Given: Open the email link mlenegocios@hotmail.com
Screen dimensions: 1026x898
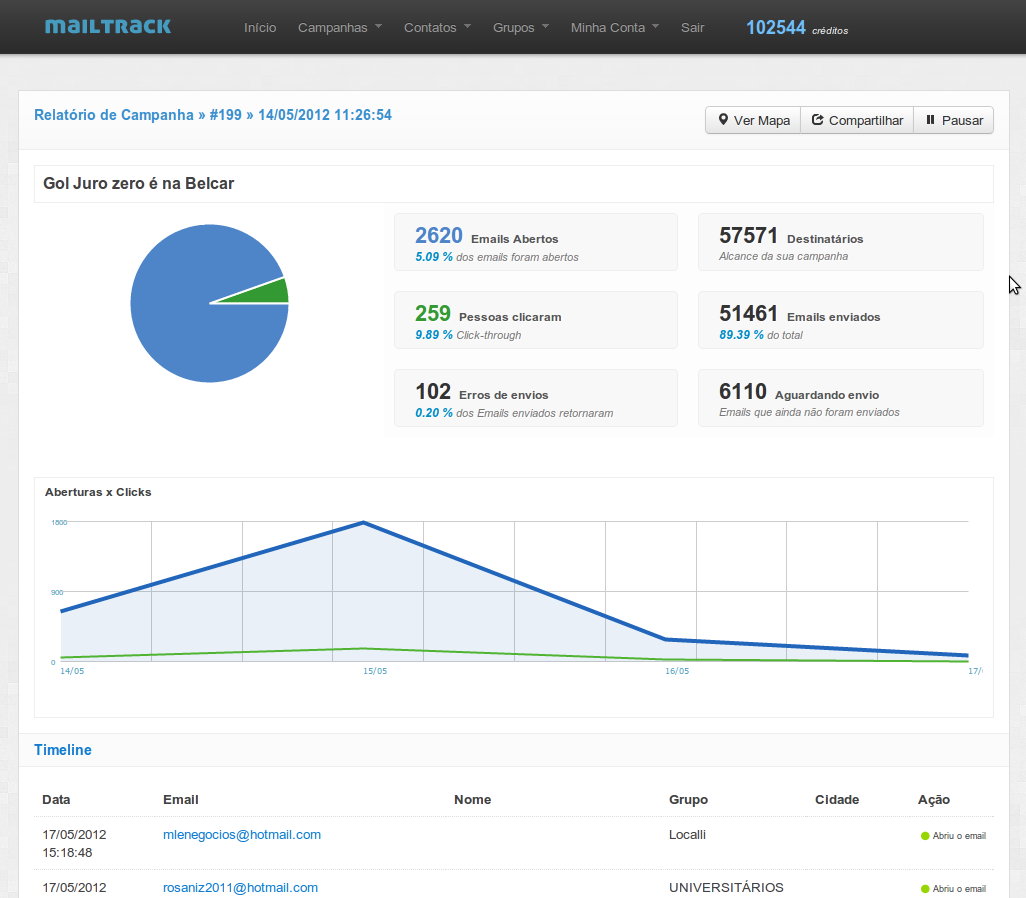Looking at the screenshot, I should [x=241, y=834].
